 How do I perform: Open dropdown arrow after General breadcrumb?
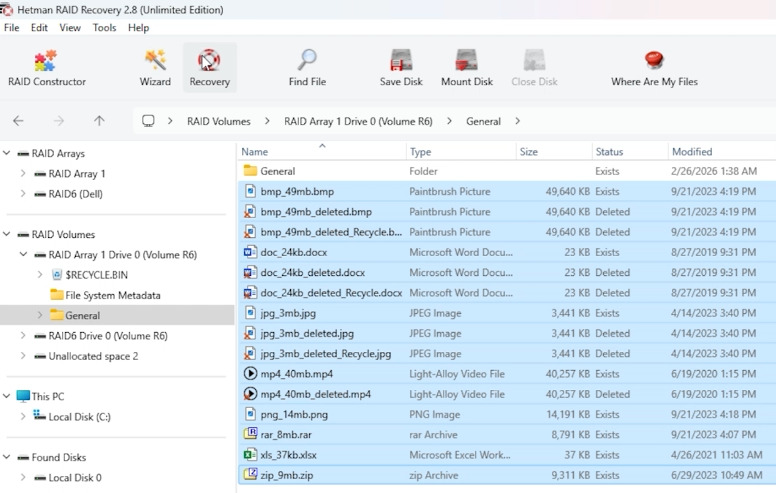click(517, 121)
